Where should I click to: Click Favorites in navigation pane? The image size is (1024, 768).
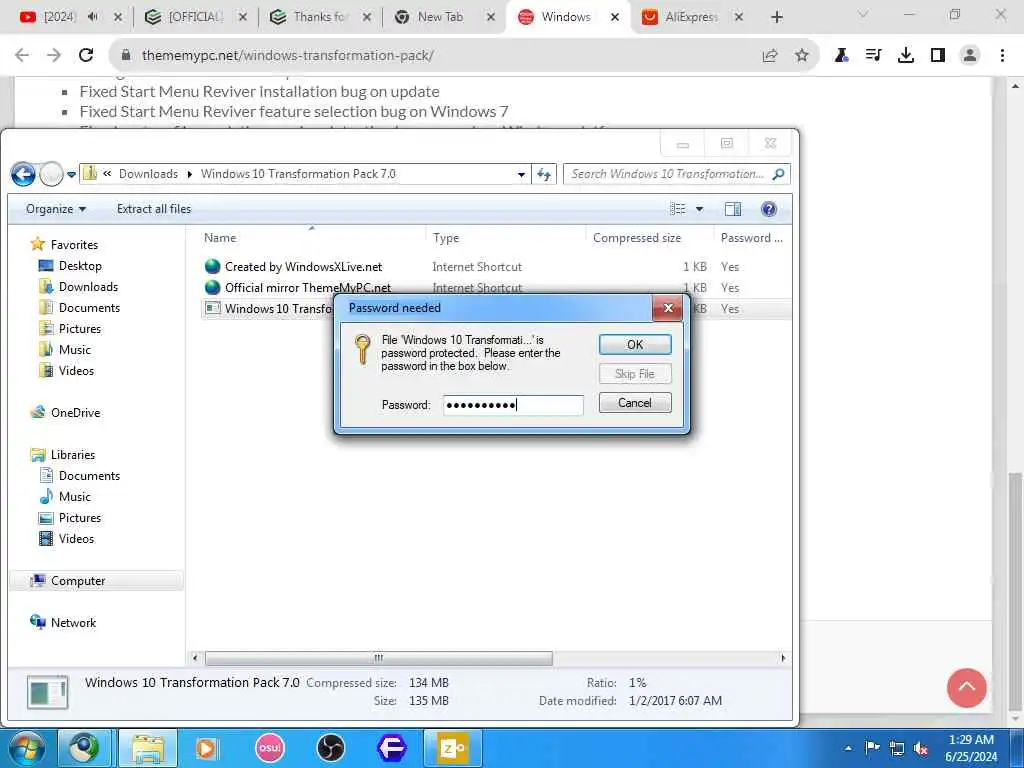74,244
